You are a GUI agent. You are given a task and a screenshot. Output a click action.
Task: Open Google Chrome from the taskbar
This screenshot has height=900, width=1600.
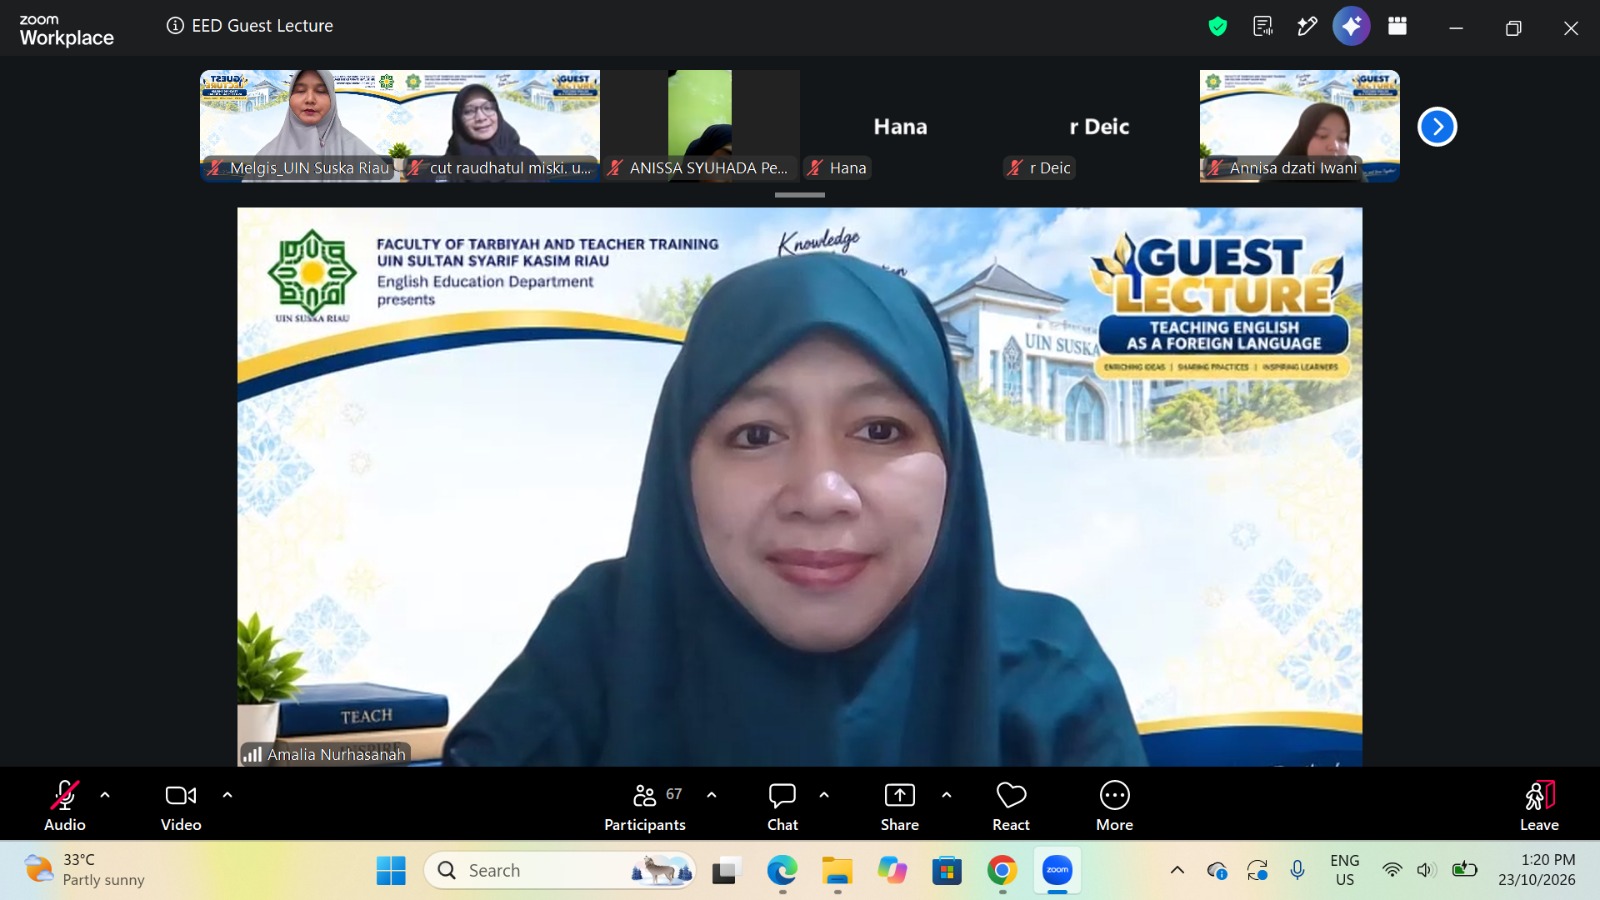(1002, 871)
